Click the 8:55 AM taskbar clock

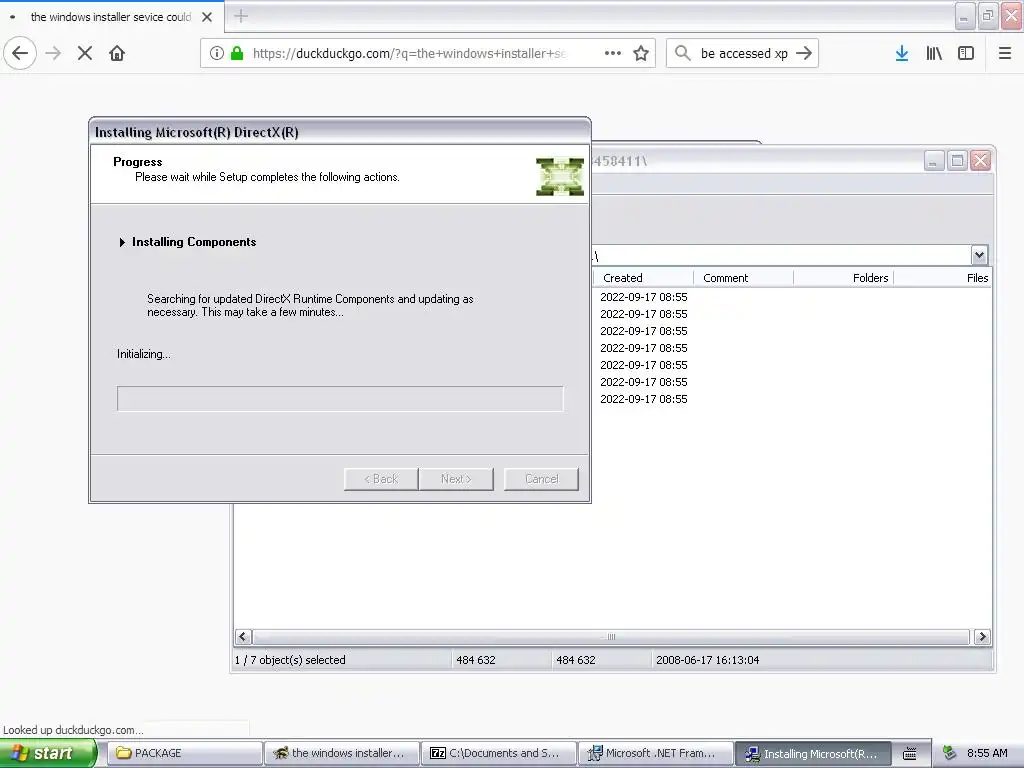[x=987, y=753]
